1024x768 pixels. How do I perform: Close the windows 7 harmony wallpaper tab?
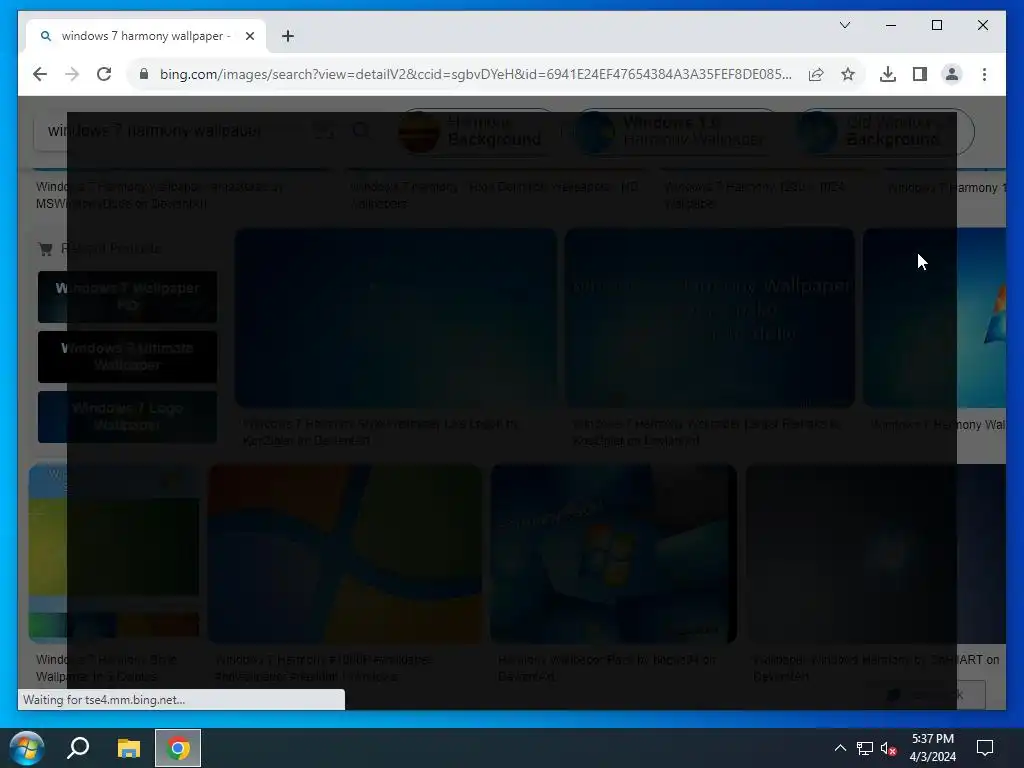[x=249, y=36]
